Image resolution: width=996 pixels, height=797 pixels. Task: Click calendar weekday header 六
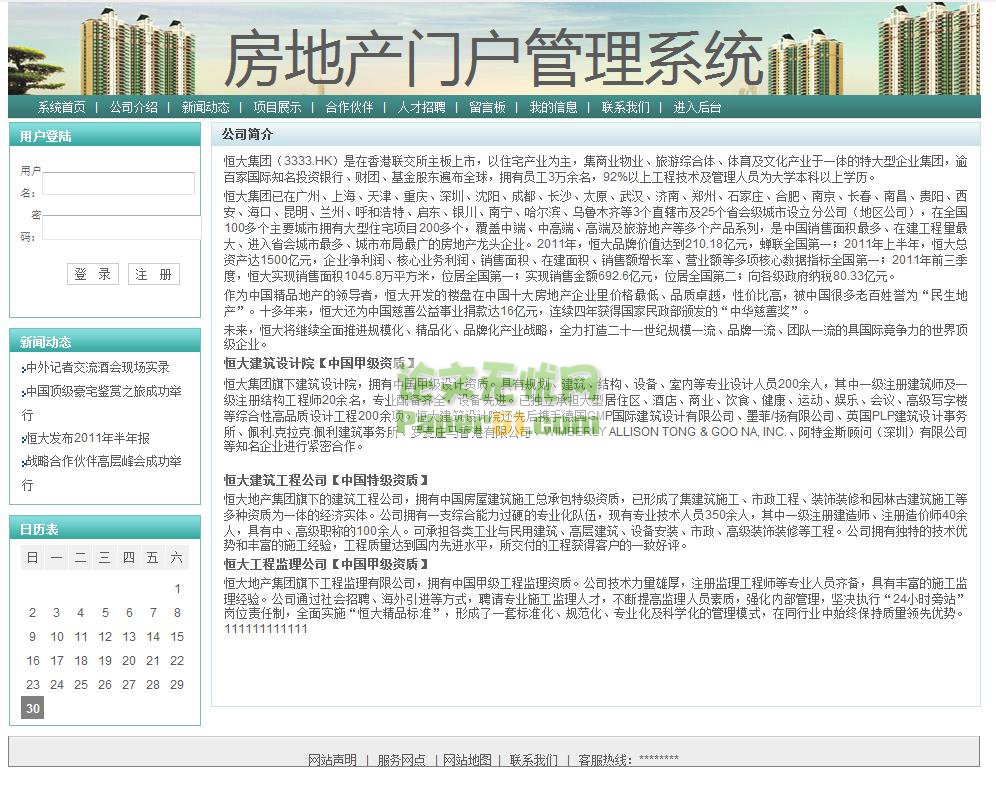click(x=177, y=558)
